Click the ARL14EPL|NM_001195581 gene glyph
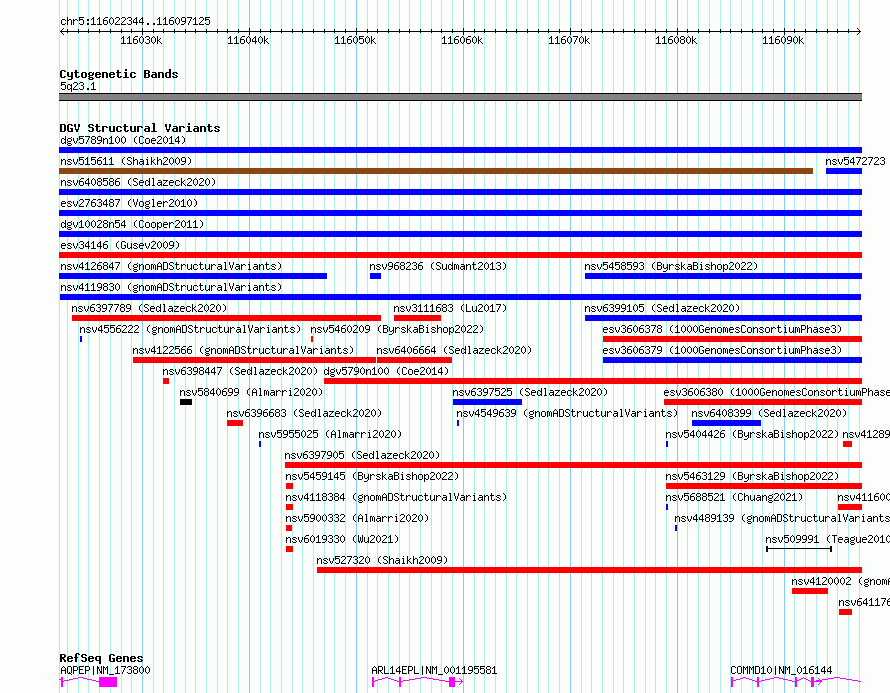Image resolution: width=890 pixels, height=693 pixels. pos(417,682)
